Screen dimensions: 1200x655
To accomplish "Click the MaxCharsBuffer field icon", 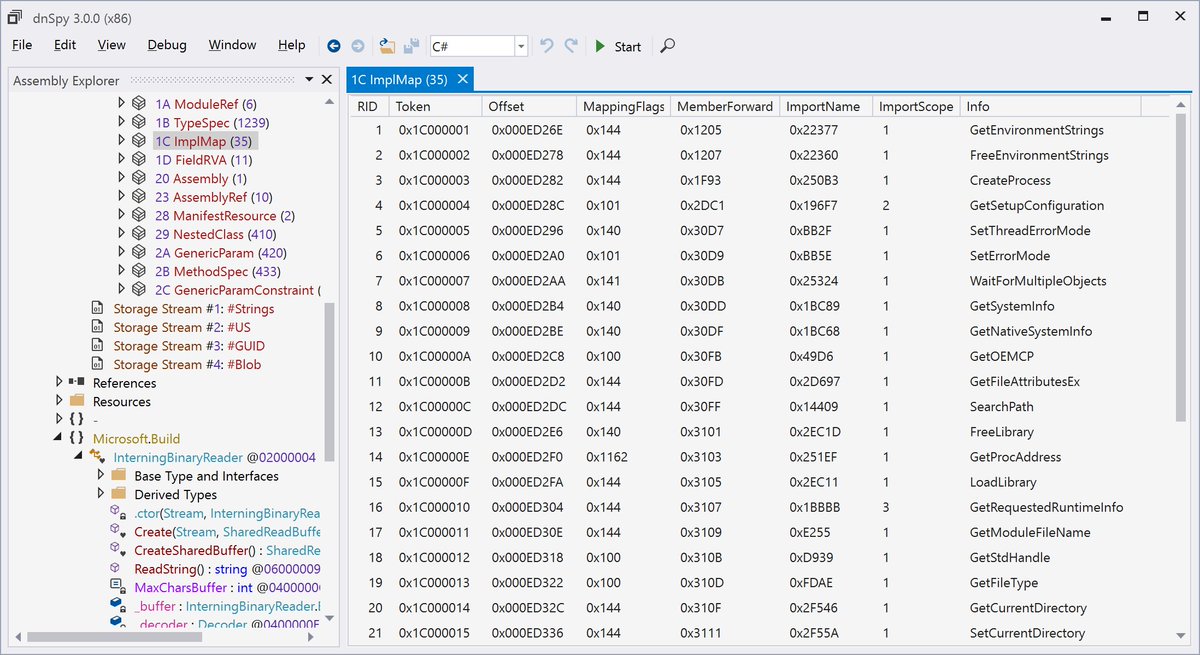I will point(118,587).
